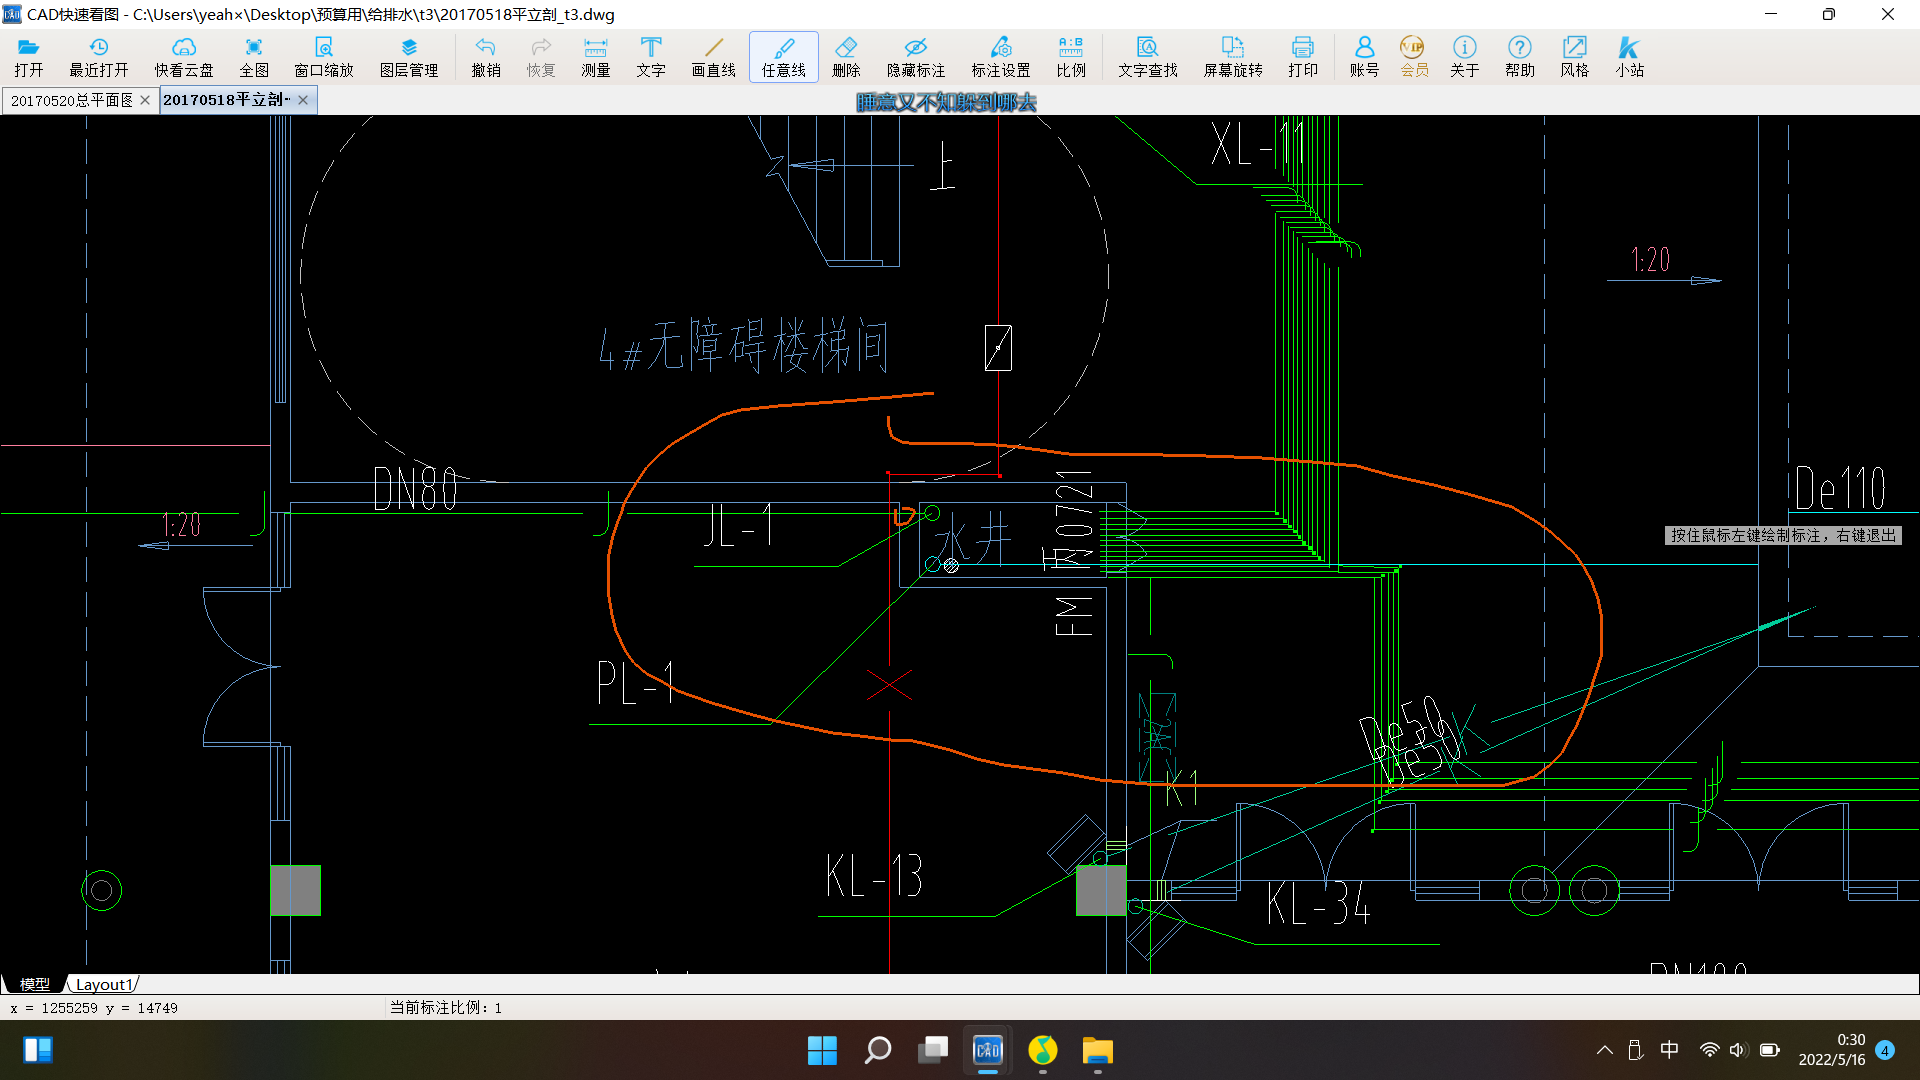Select the 画直线 line tool

pyautogui.click(x=714, y=57)
